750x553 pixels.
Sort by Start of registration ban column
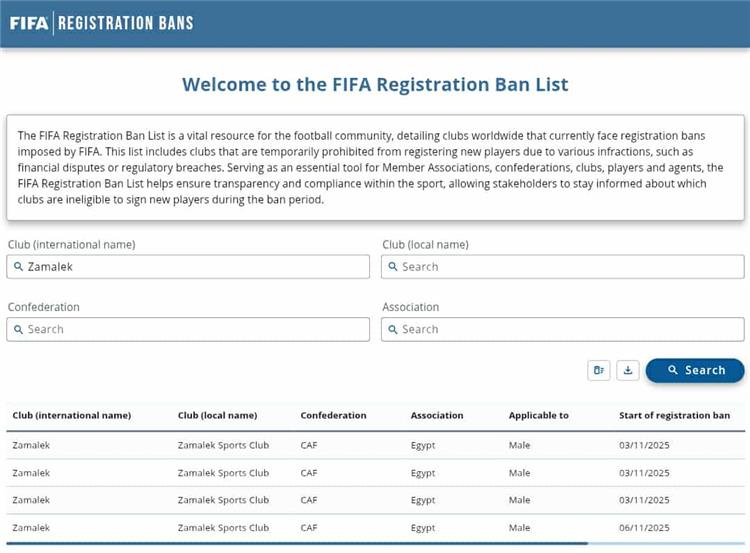[x=674, y=415]
